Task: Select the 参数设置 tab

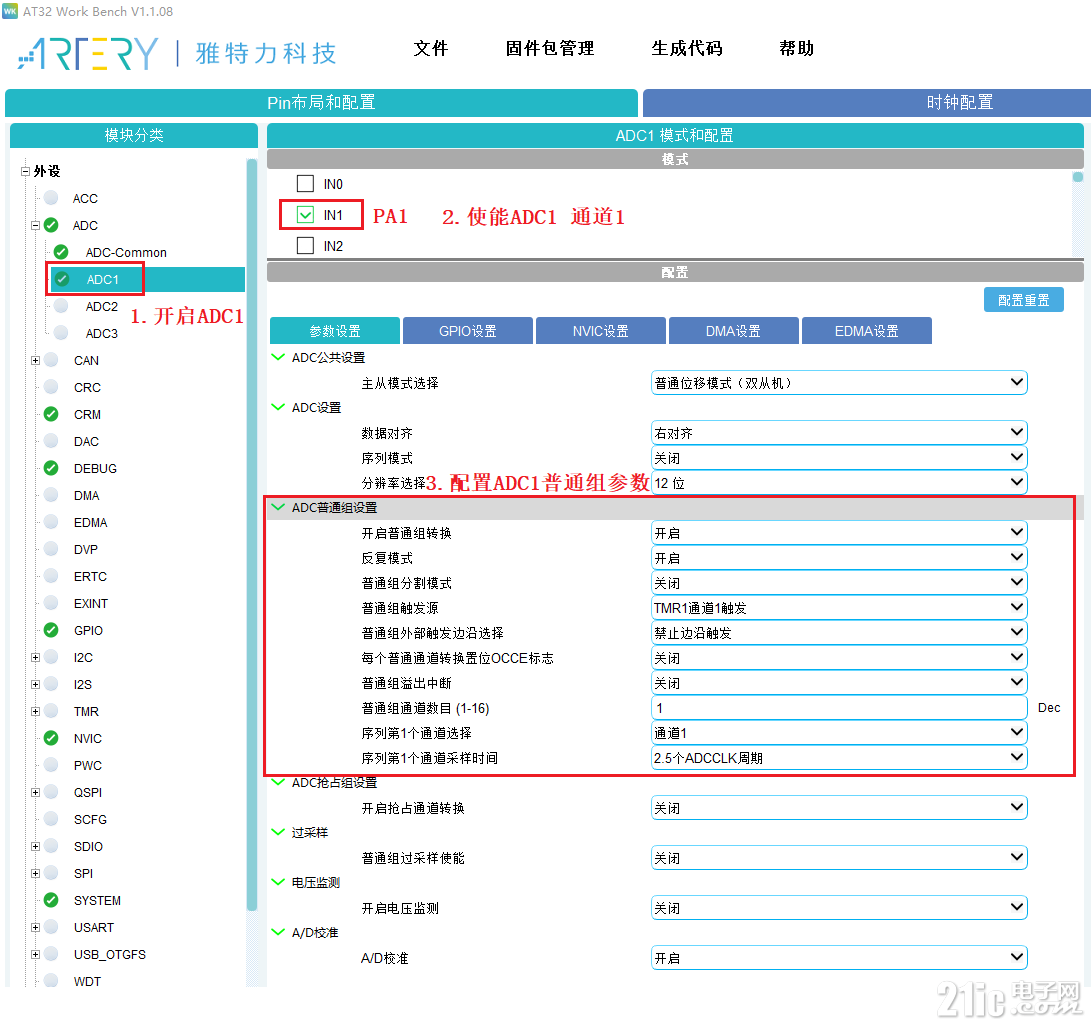Action: click(x=335, y=331)
